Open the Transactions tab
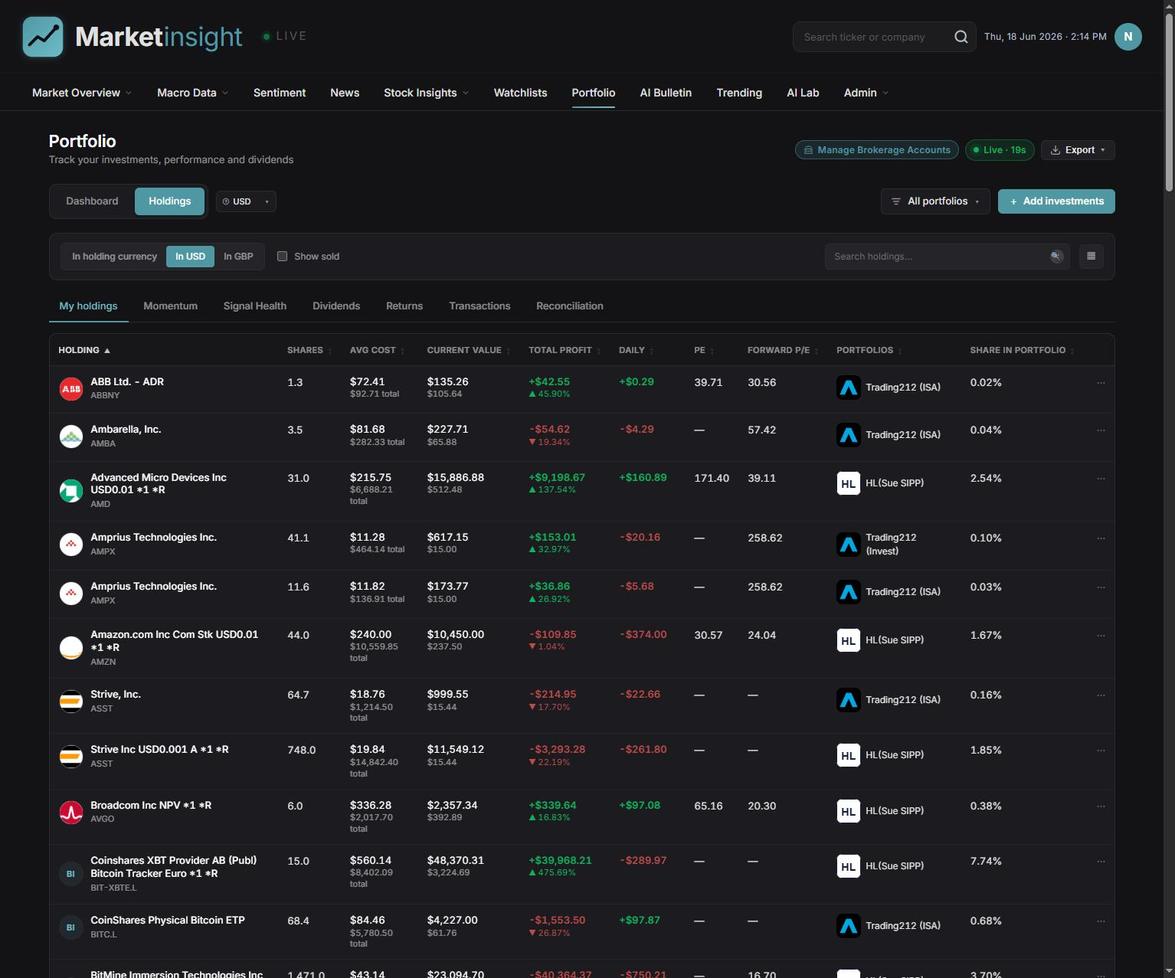 click(480, 306)
